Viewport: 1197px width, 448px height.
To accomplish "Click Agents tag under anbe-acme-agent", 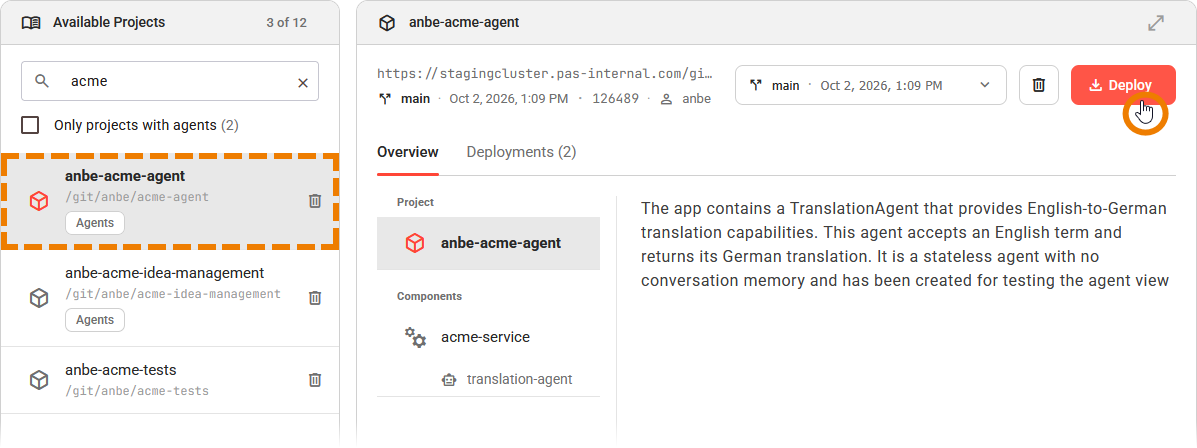I will tap(95, 223).
